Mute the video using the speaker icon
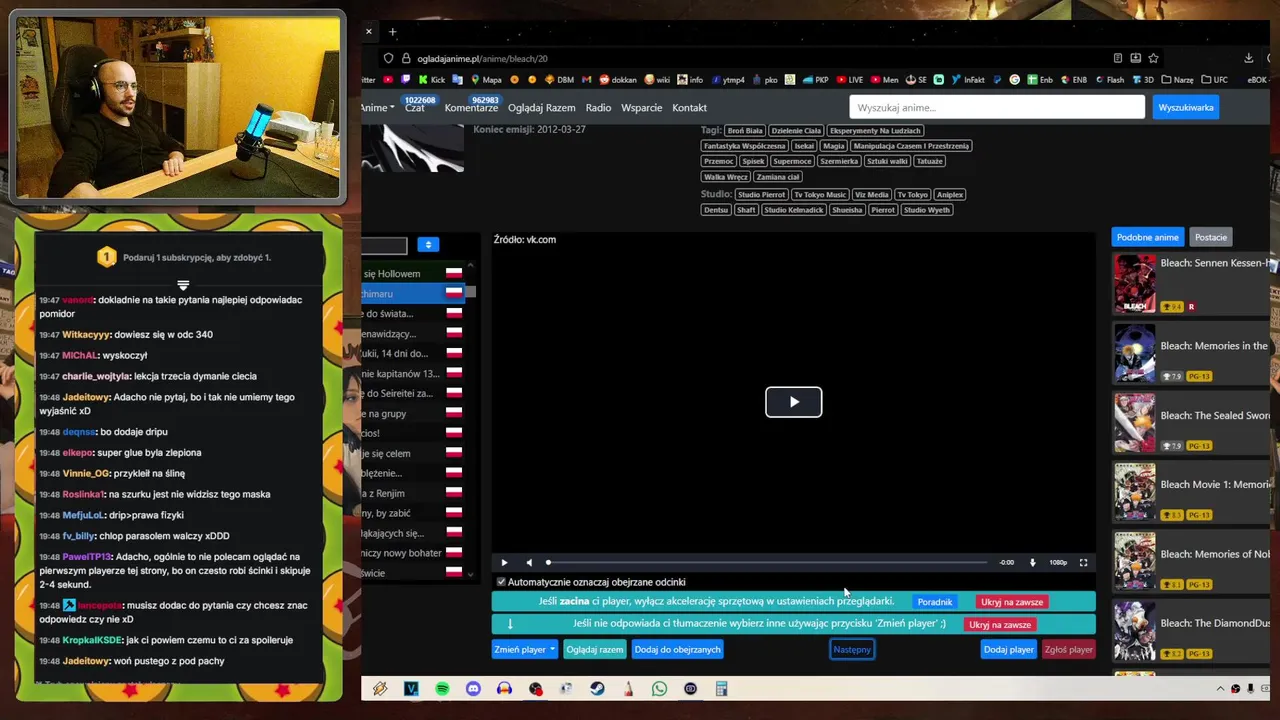 coord(529,562)
